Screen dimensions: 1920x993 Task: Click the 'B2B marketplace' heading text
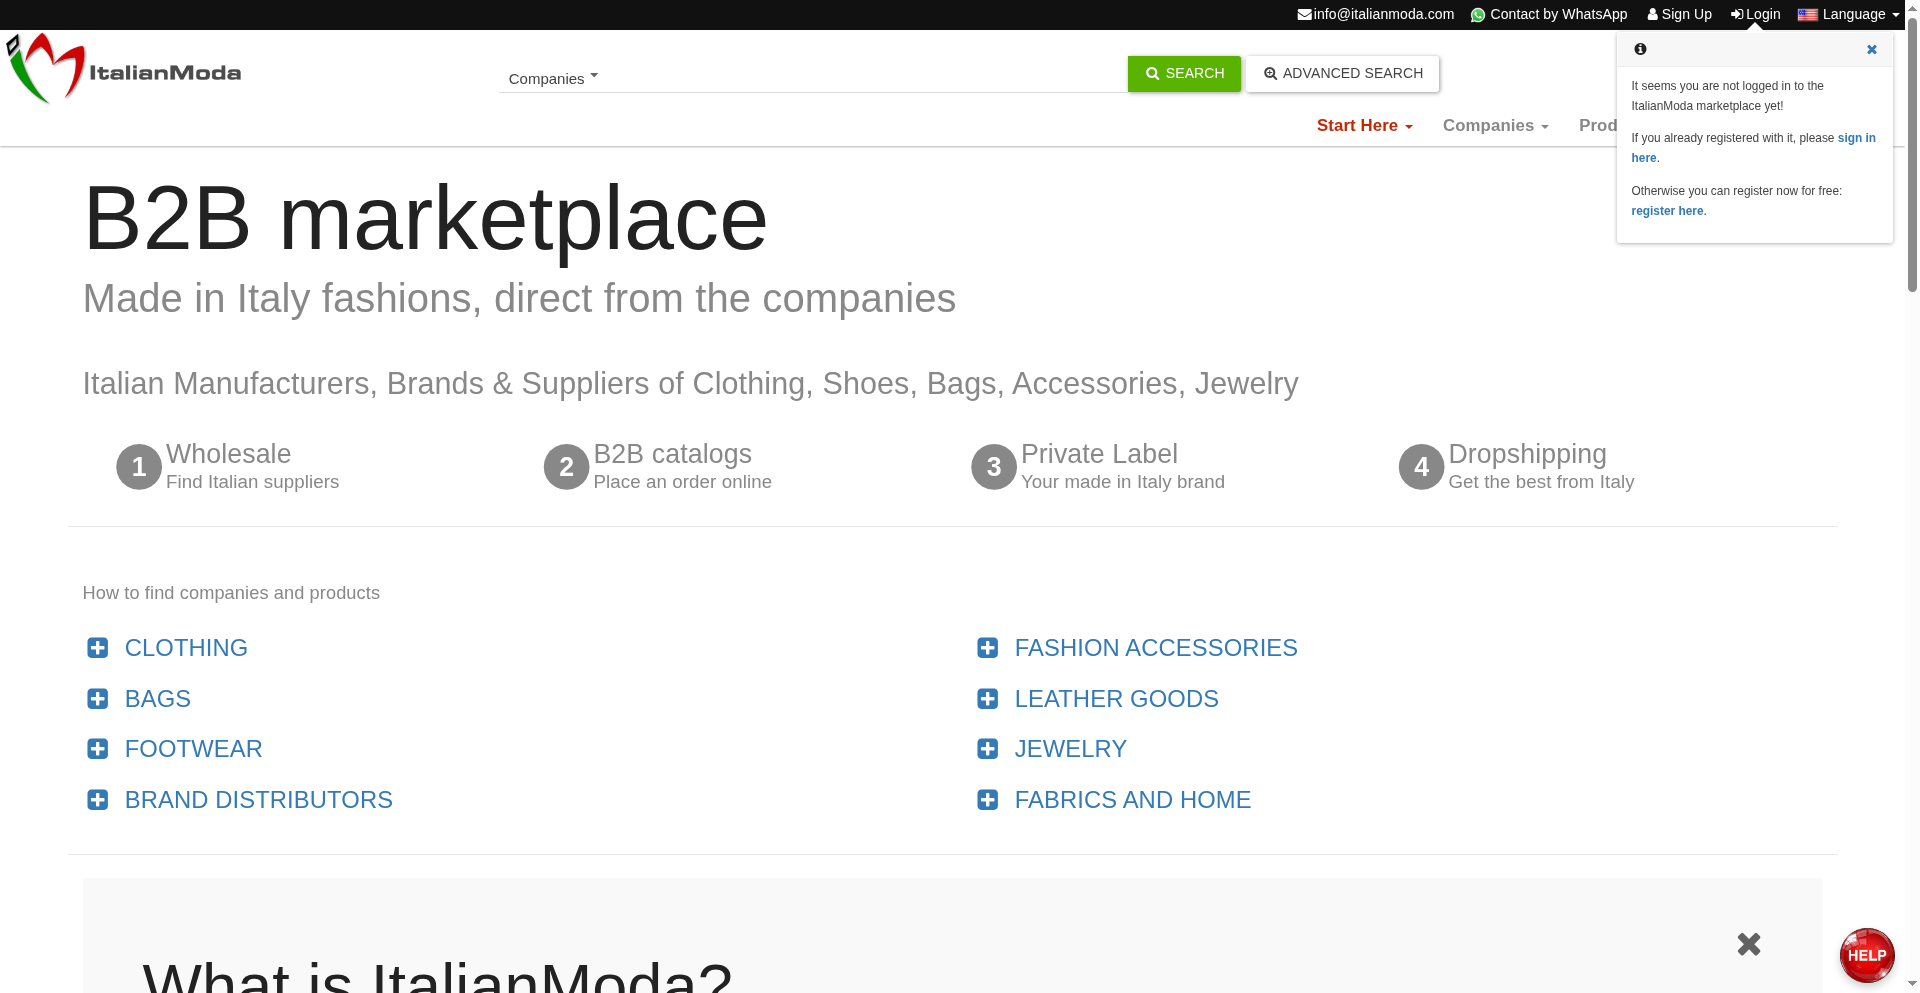[x=425, y=218]
